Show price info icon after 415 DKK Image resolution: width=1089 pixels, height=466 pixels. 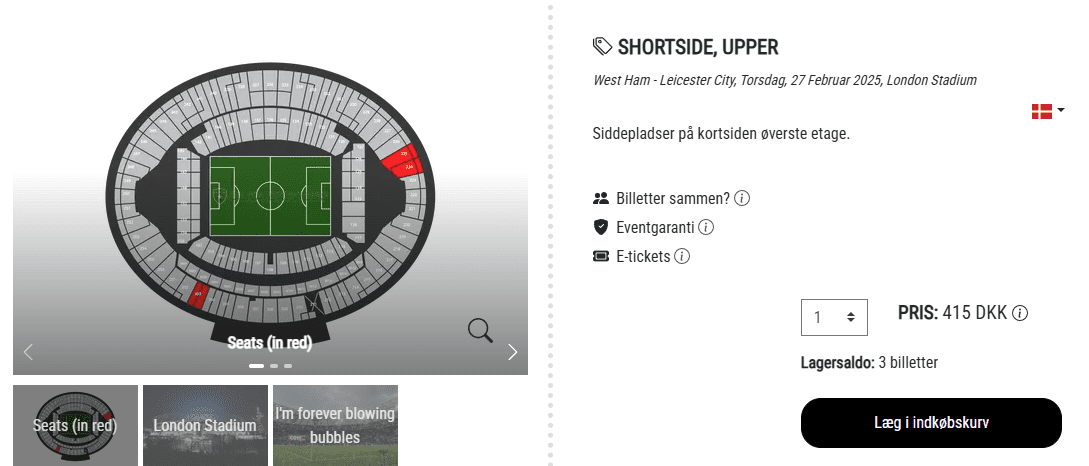click(1020, 313)
